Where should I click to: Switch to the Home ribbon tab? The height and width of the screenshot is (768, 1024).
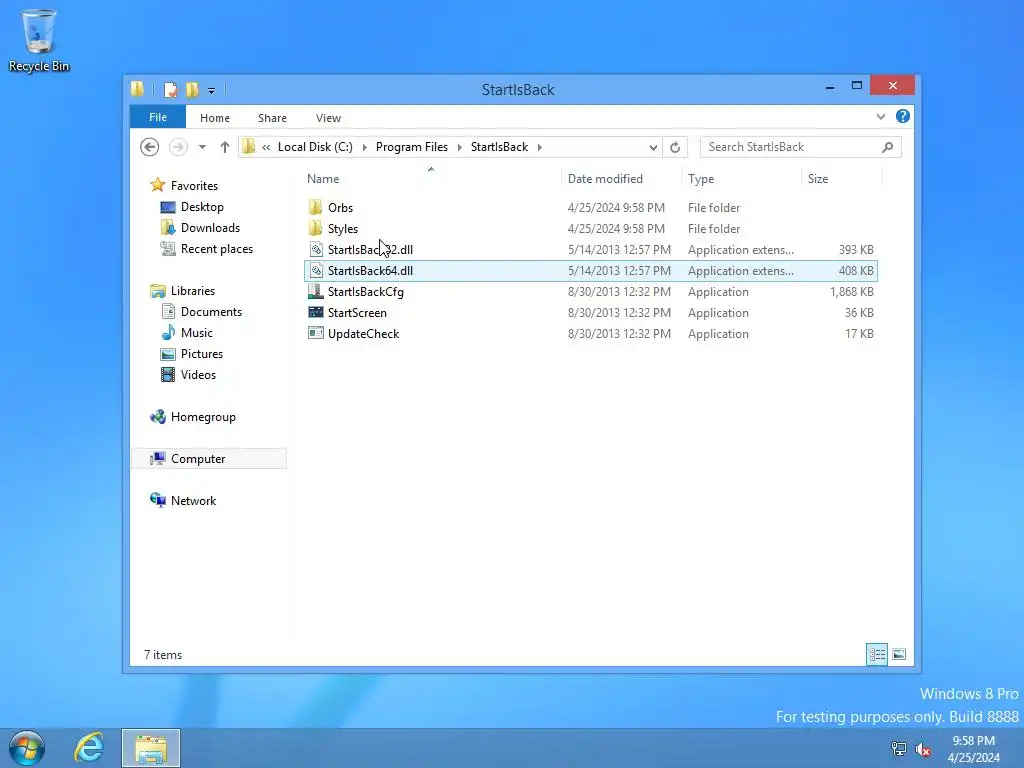point(215,118)
